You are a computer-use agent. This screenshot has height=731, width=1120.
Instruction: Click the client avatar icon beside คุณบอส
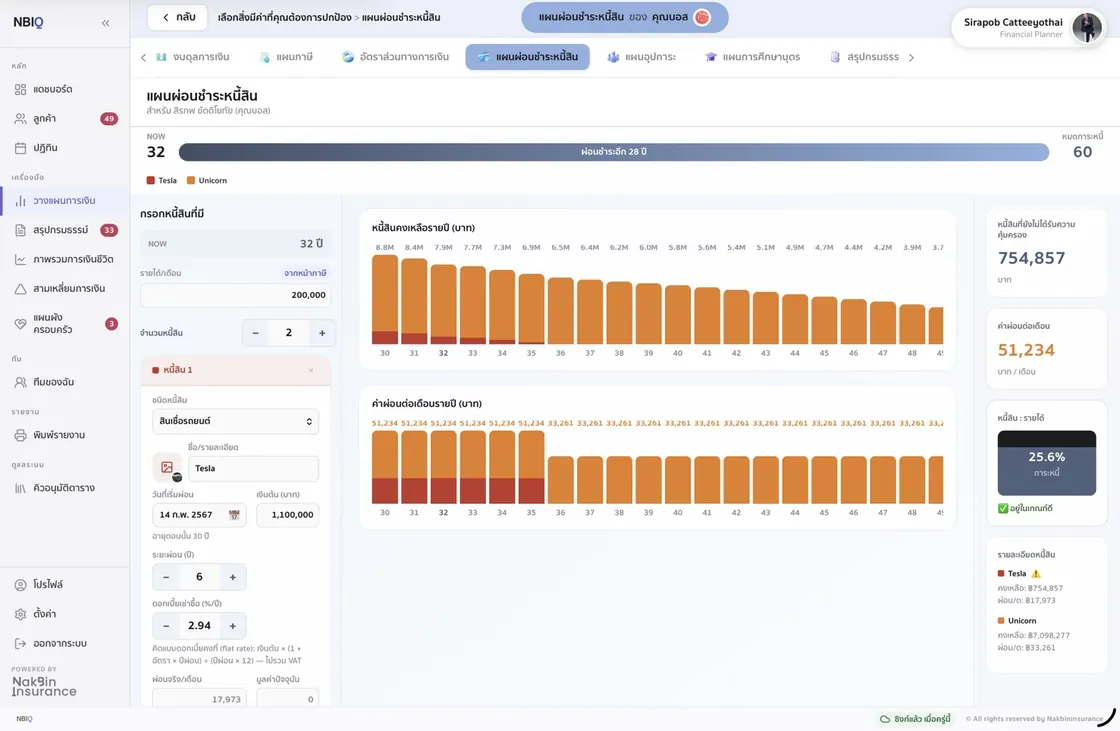point(702,17)
